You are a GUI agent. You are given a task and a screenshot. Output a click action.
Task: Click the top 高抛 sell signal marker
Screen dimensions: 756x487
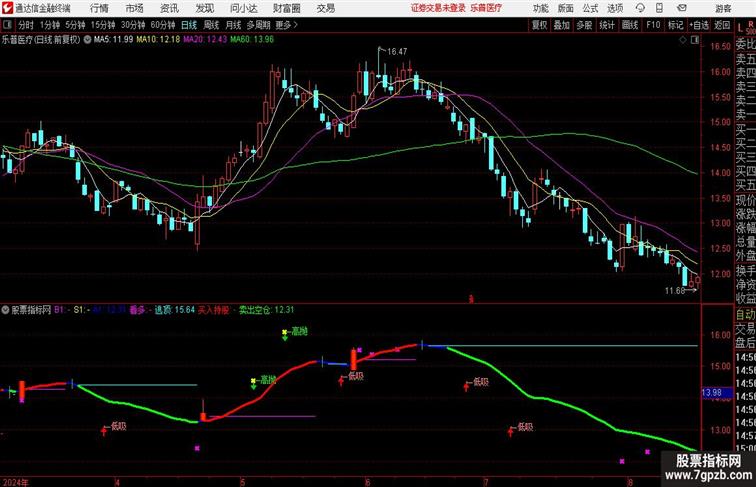[295, 331]
